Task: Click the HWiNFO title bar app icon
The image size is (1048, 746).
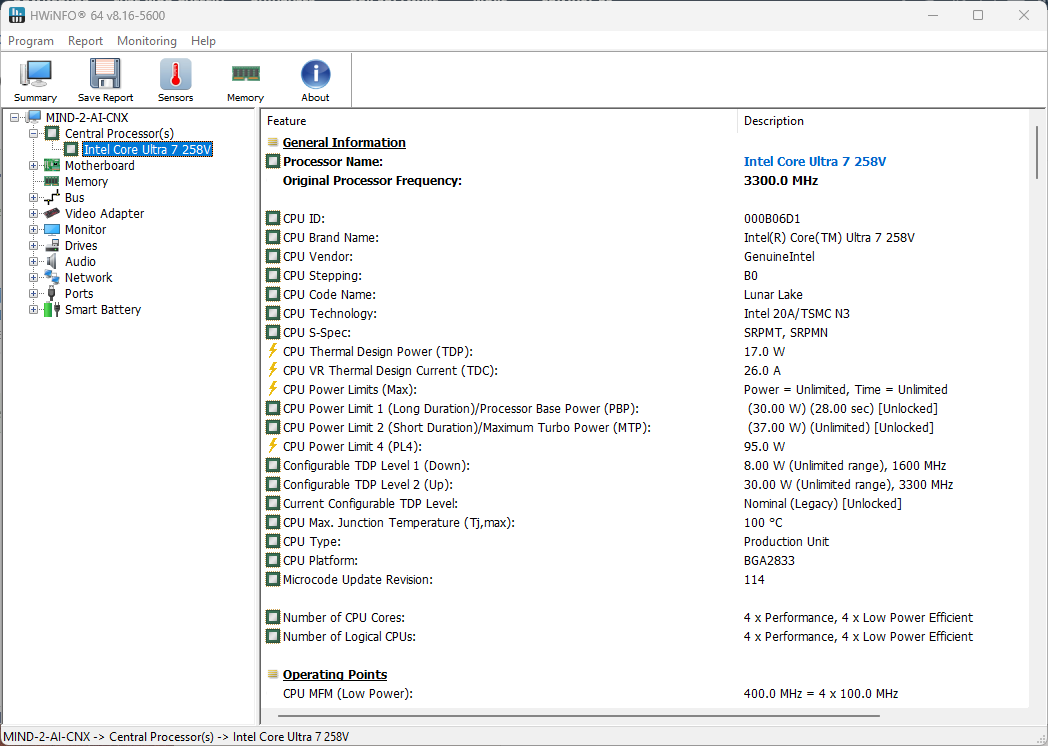Action: [x=15, y=15]
